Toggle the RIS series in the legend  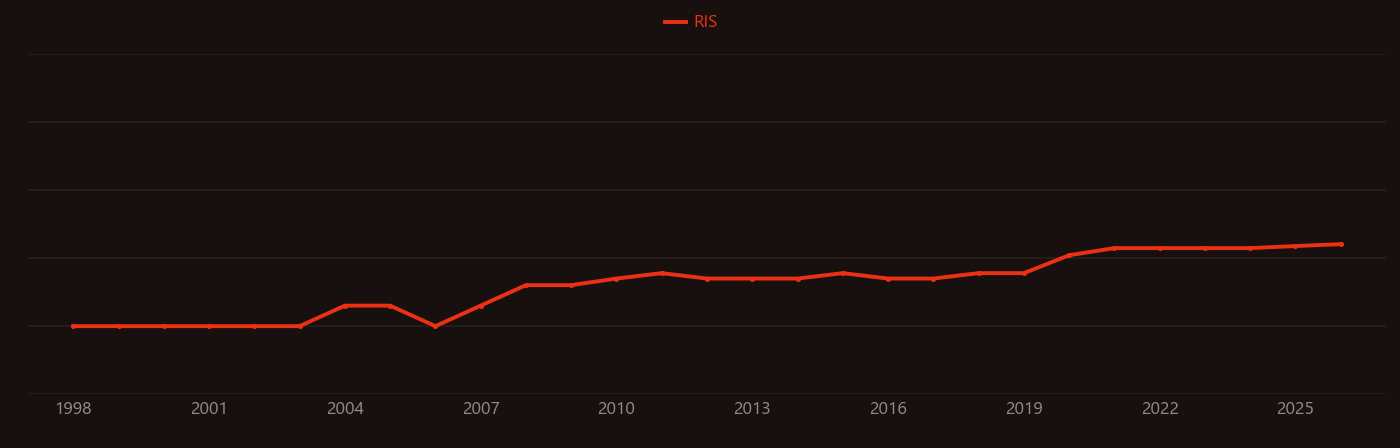(x=691, y=22)
